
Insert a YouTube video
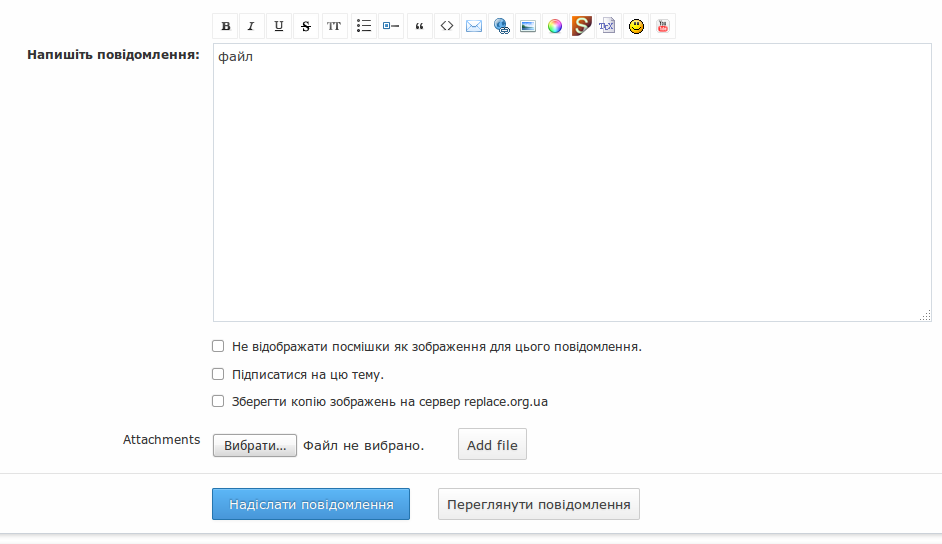(x=662, y=26)
